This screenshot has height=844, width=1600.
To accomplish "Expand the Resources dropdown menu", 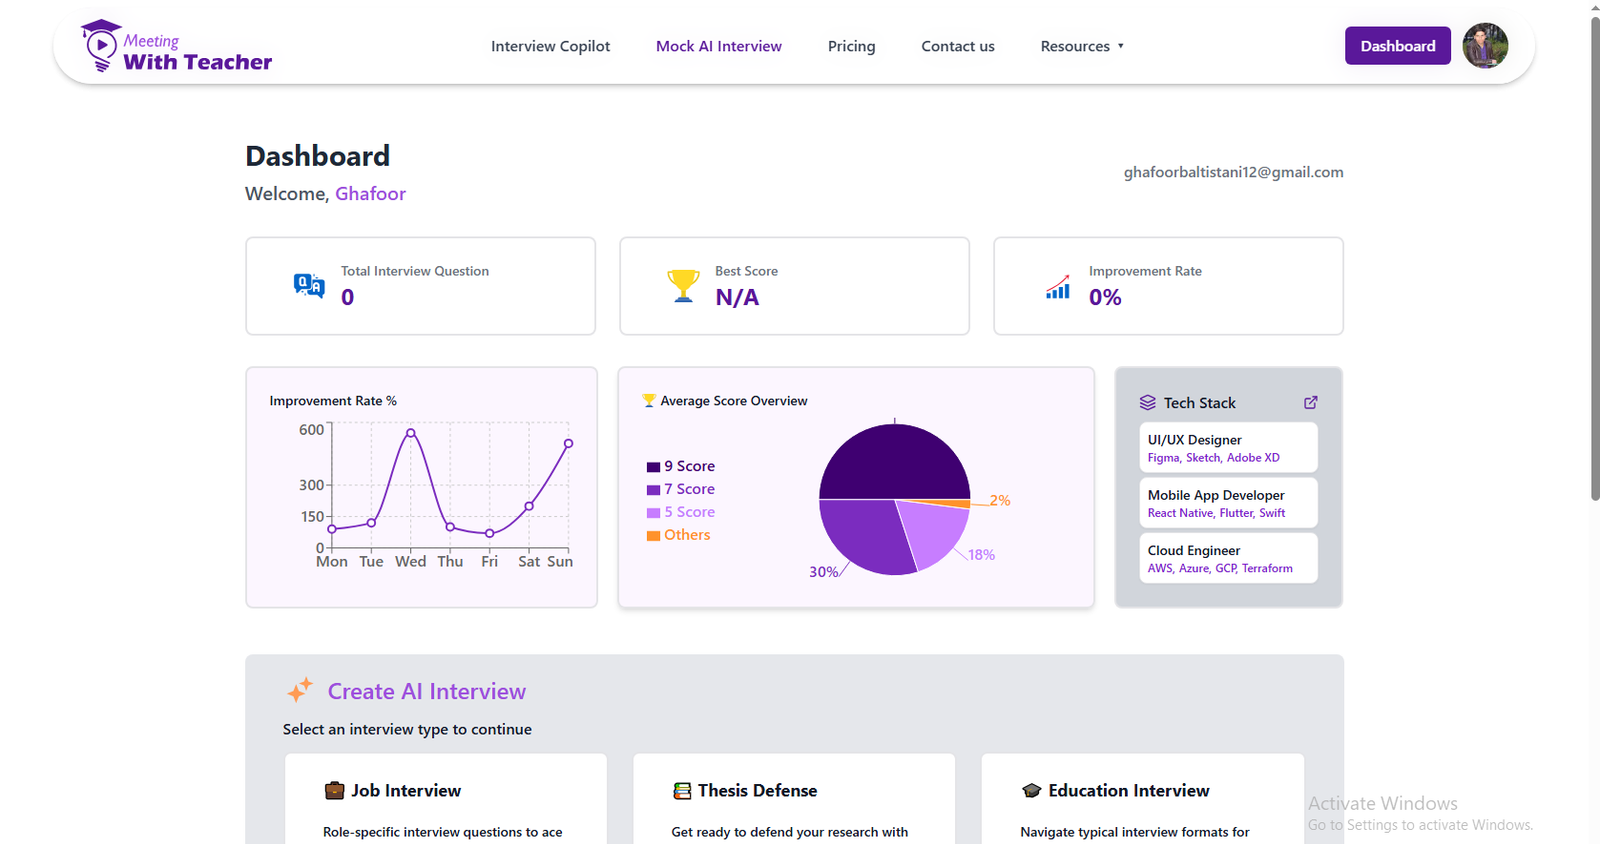I will pyautogui.click(x=1082, y=46).
